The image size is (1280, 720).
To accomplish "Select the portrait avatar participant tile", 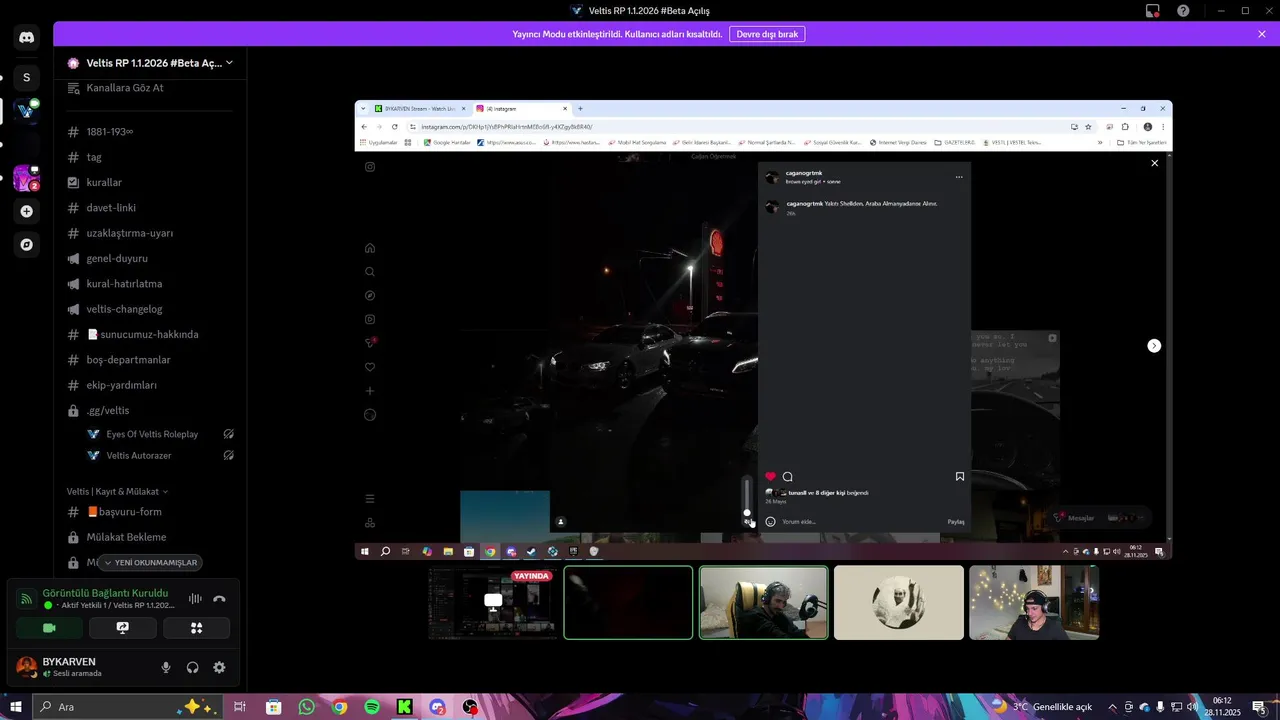I will (x=899, y=602).
